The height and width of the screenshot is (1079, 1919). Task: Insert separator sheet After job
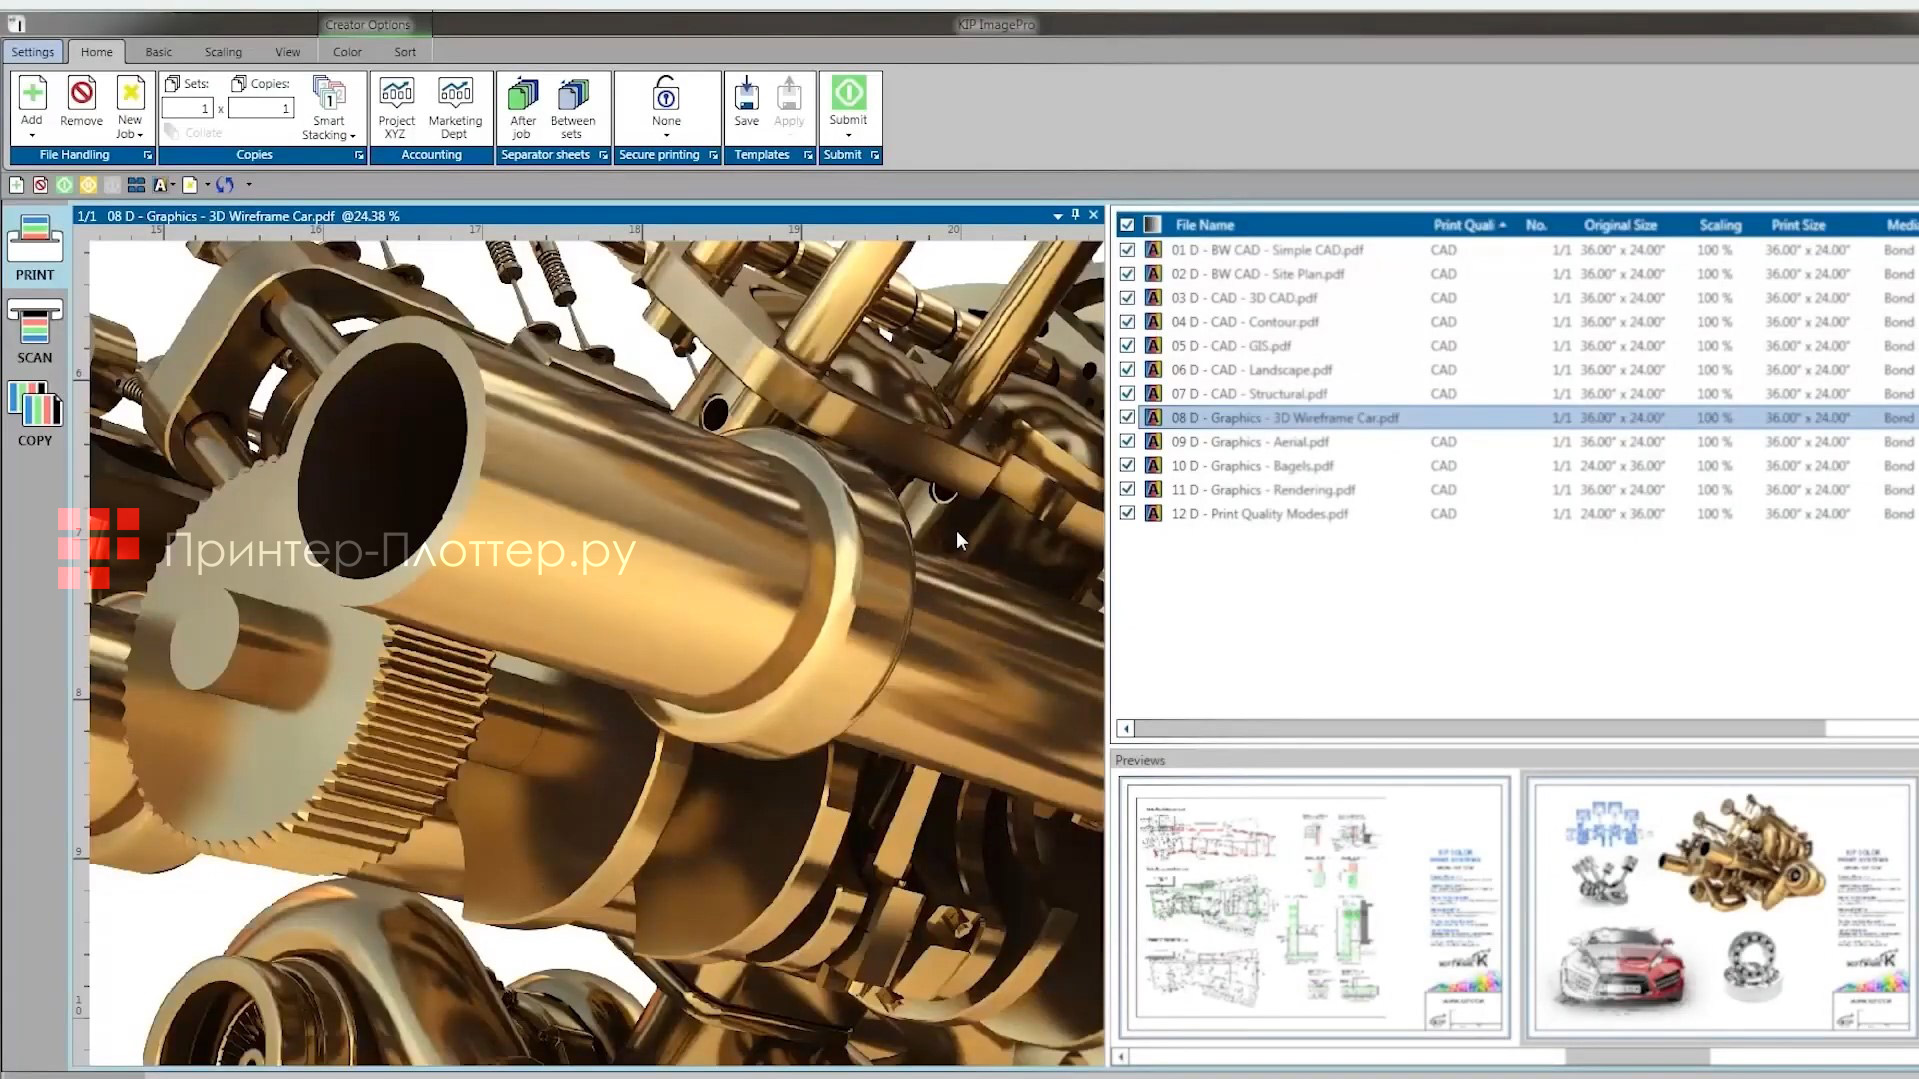[x=522, y=97]
